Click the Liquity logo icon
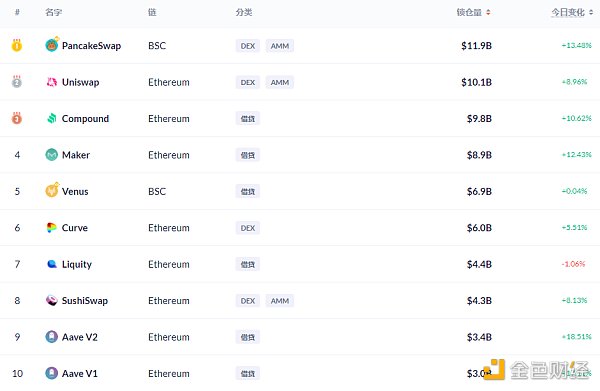 coord(52,264)
